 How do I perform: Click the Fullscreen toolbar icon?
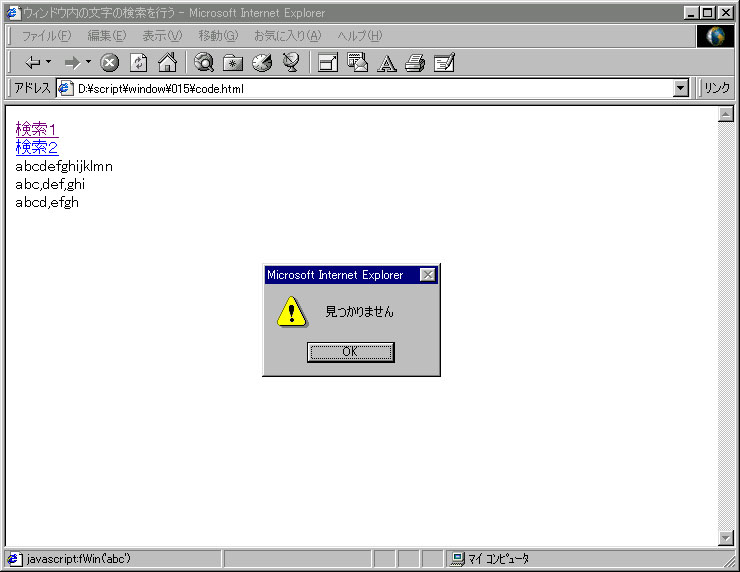click(328, 62)
